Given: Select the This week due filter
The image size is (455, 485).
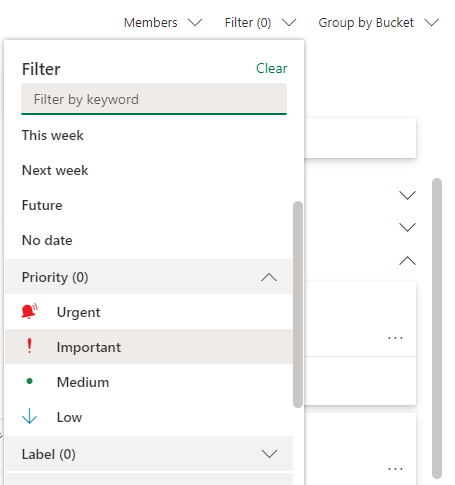Looking at the screenshot, I should coord(53,135).
